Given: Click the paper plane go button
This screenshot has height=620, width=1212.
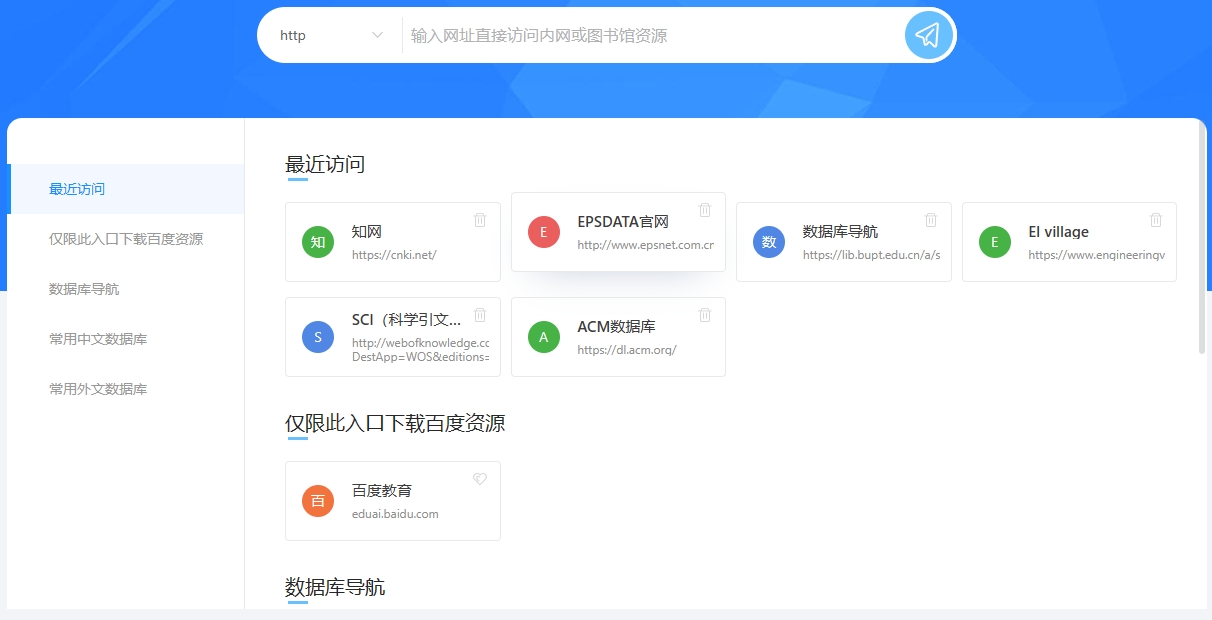Looking at the screenshot, I should point(928,35).
